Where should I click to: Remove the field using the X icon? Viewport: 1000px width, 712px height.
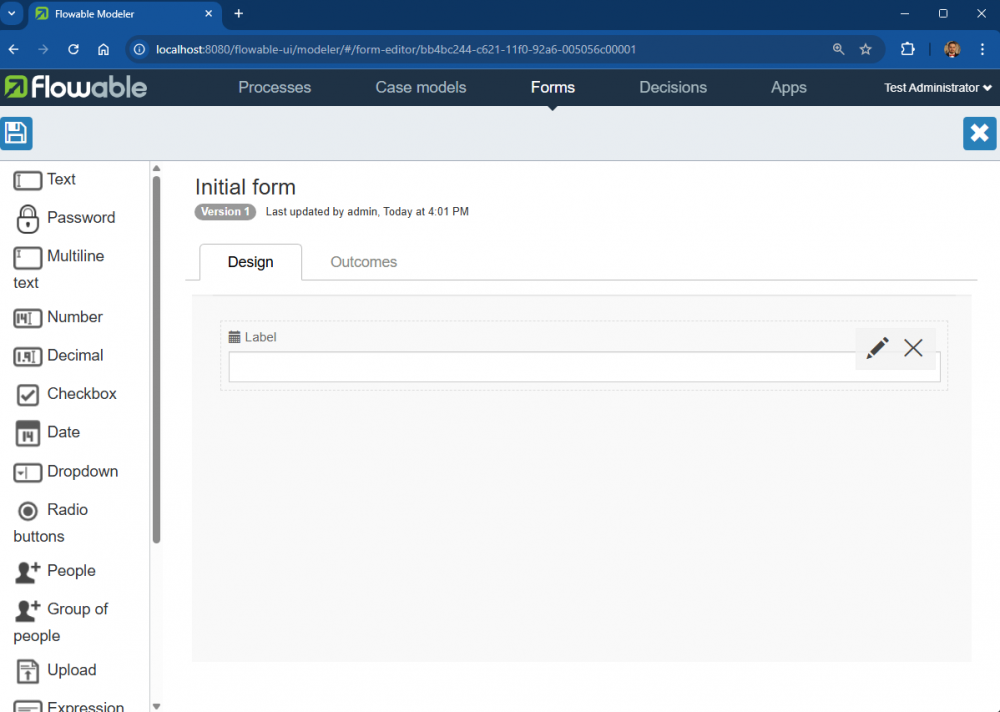tap(913, 348)
